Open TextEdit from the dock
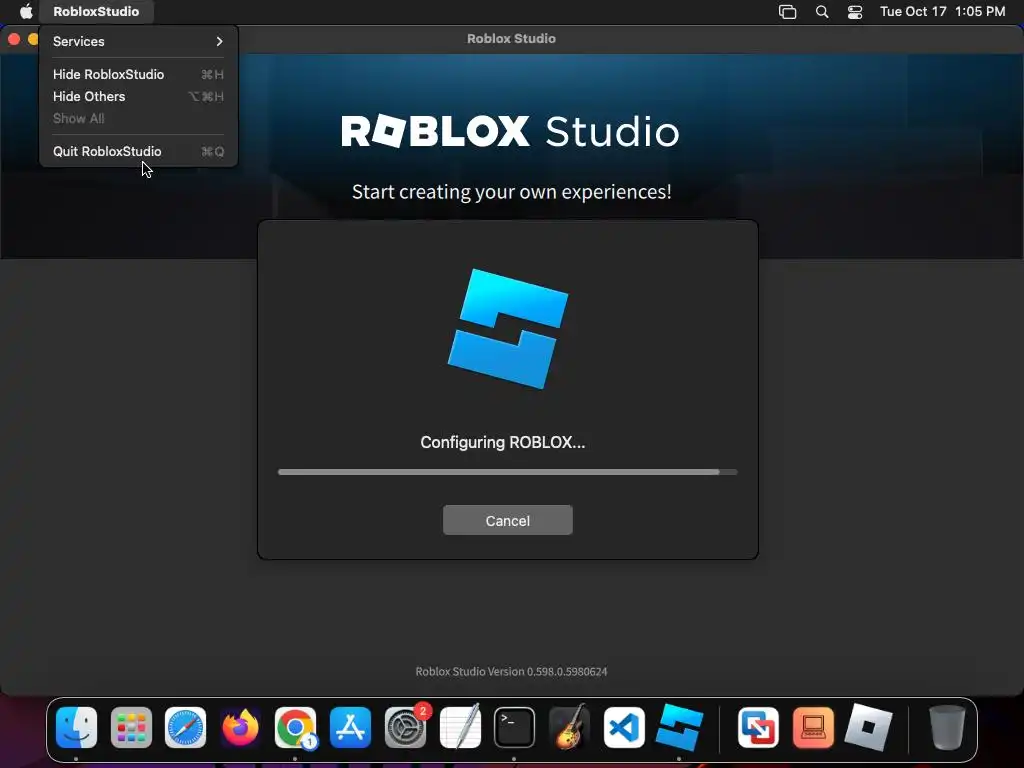Screen dimensions: 1024x768 (460, 728)
